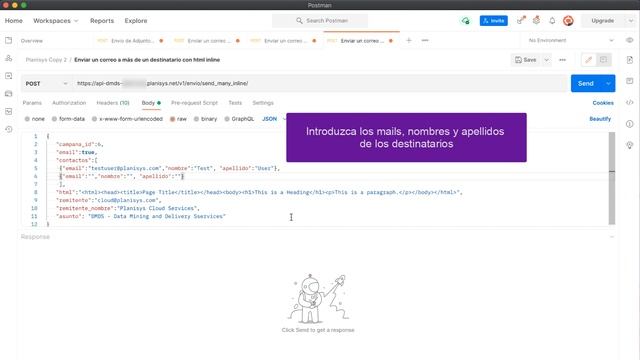640x360 pixels.
Task: Open Explore in the top nav
Action: click(136, 20)
